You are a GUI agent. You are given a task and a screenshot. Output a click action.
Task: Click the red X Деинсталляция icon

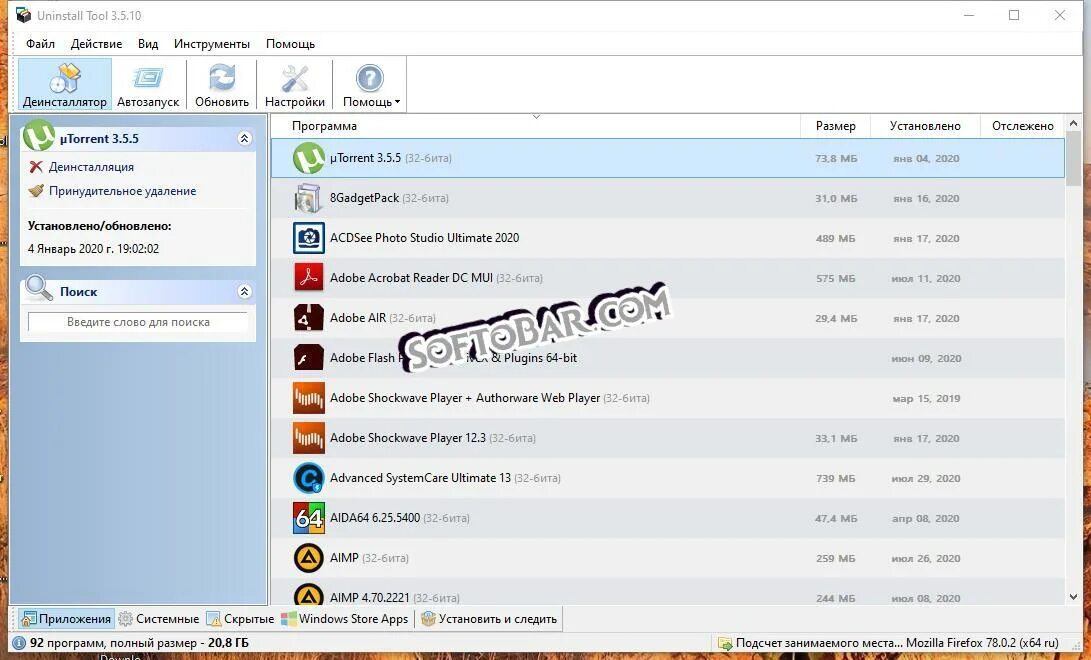35,167
